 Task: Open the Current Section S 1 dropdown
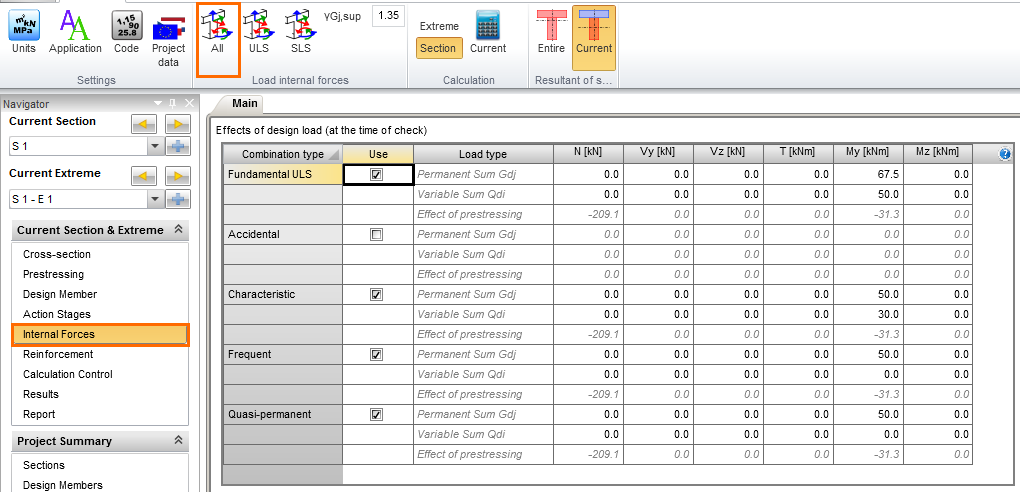tap(154, 147)
